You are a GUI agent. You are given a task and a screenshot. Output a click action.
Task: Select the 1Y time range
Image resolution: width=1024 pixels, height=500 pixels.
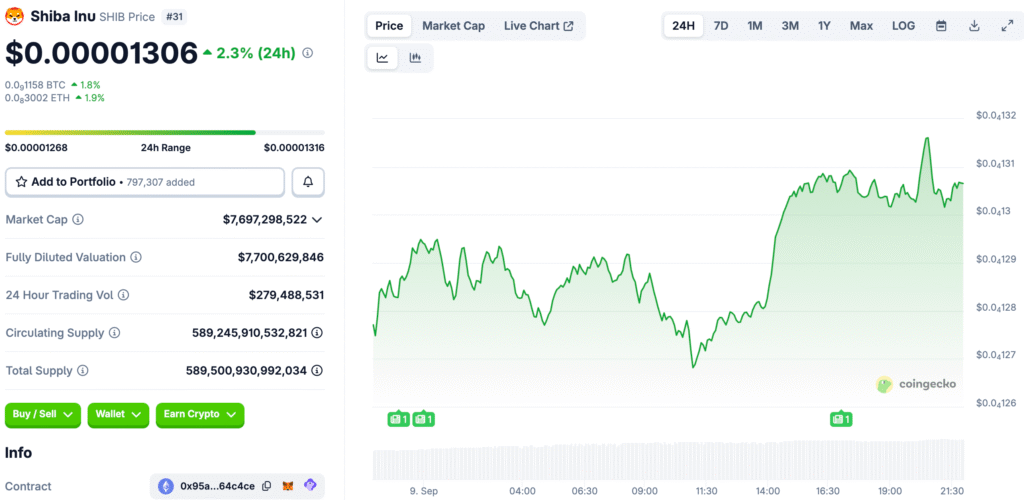[x=824, y=26]
